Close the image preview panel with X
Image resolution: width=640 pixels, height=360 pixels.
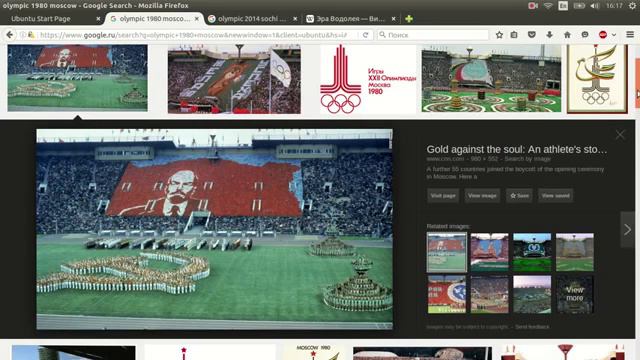(x=620, y=135)
